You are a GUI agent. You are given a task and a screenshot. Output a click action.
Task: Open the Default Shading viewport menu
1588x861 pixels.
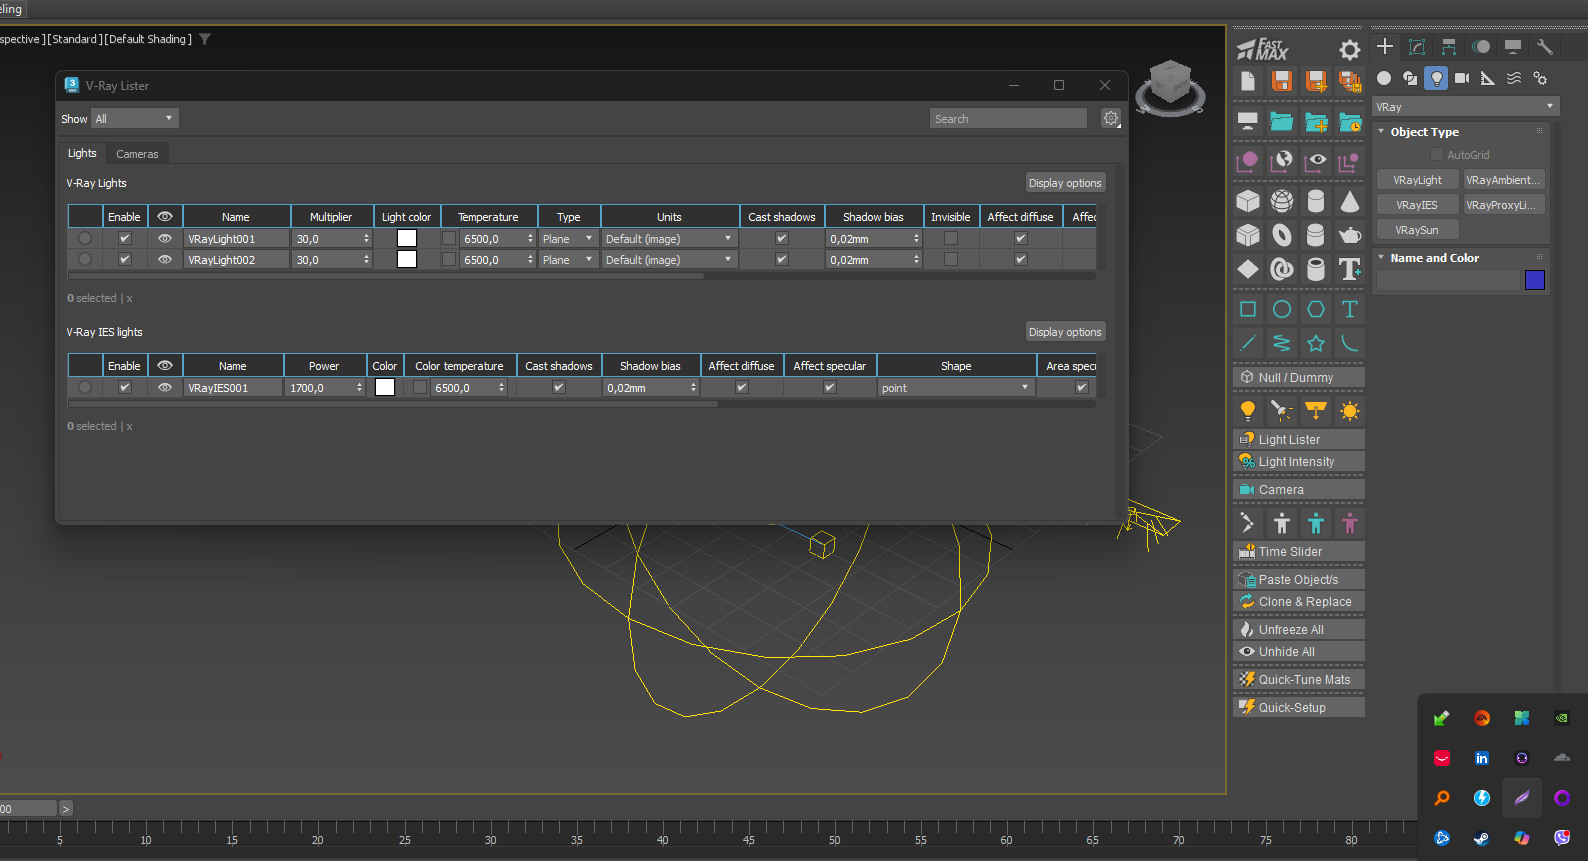pos(148,39)
